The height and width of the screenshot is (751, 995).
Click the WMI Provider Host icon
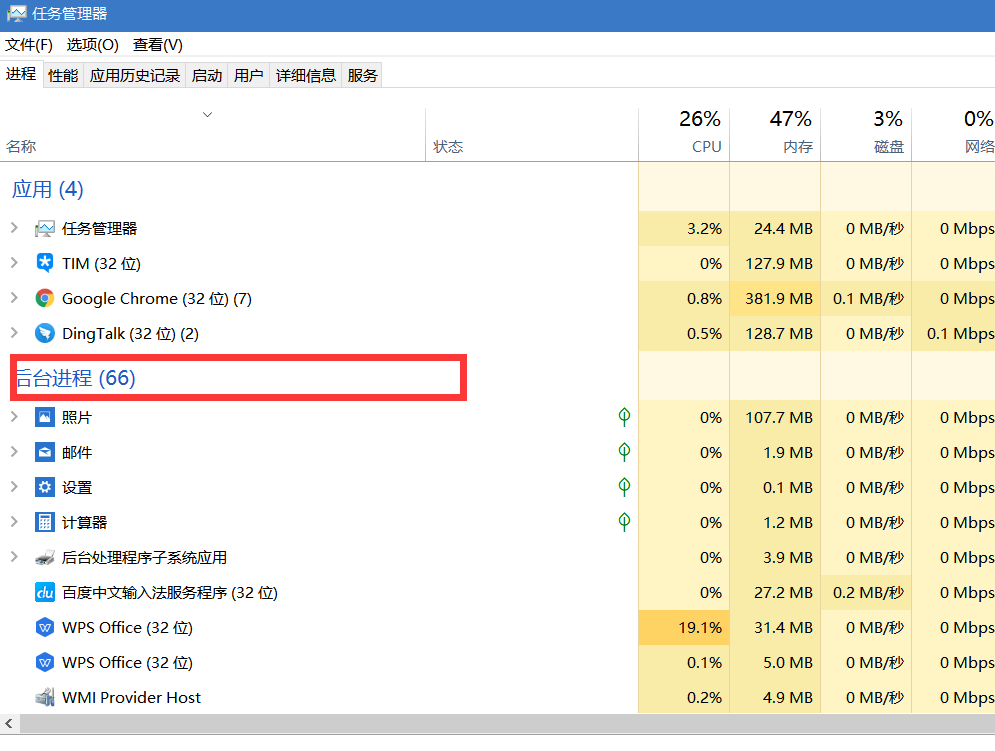point(44,697)
